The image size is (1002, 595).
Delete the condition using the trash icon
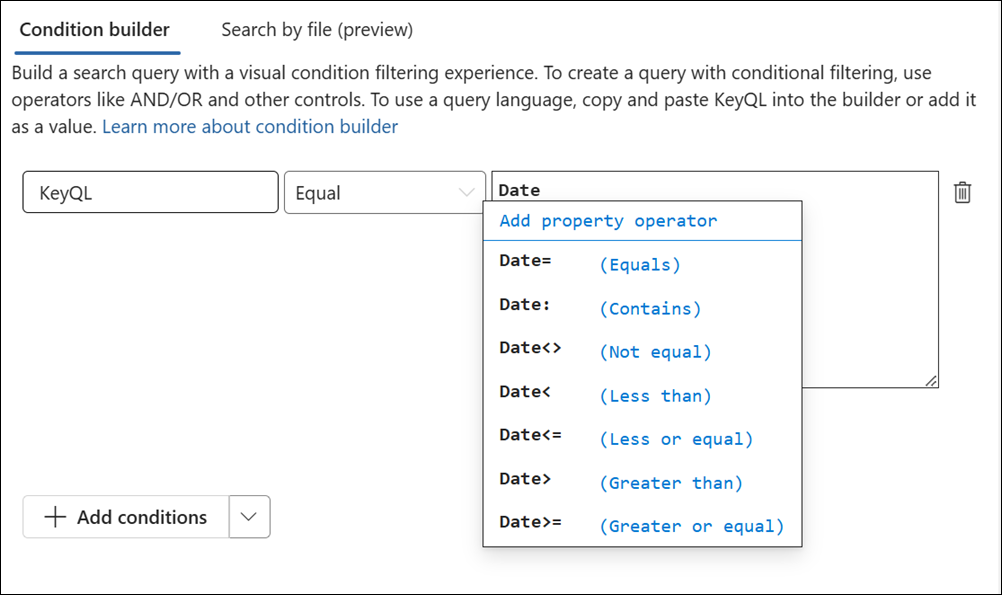point(962,192)
